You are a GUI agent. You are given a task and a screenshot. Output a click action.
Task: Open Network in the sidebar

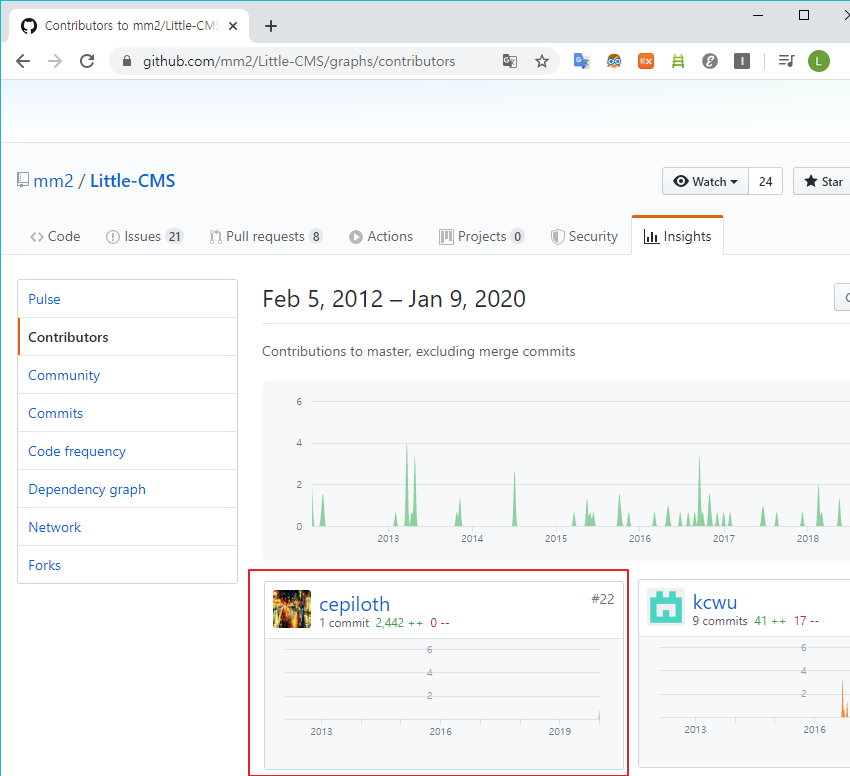[x=127, y=527]
